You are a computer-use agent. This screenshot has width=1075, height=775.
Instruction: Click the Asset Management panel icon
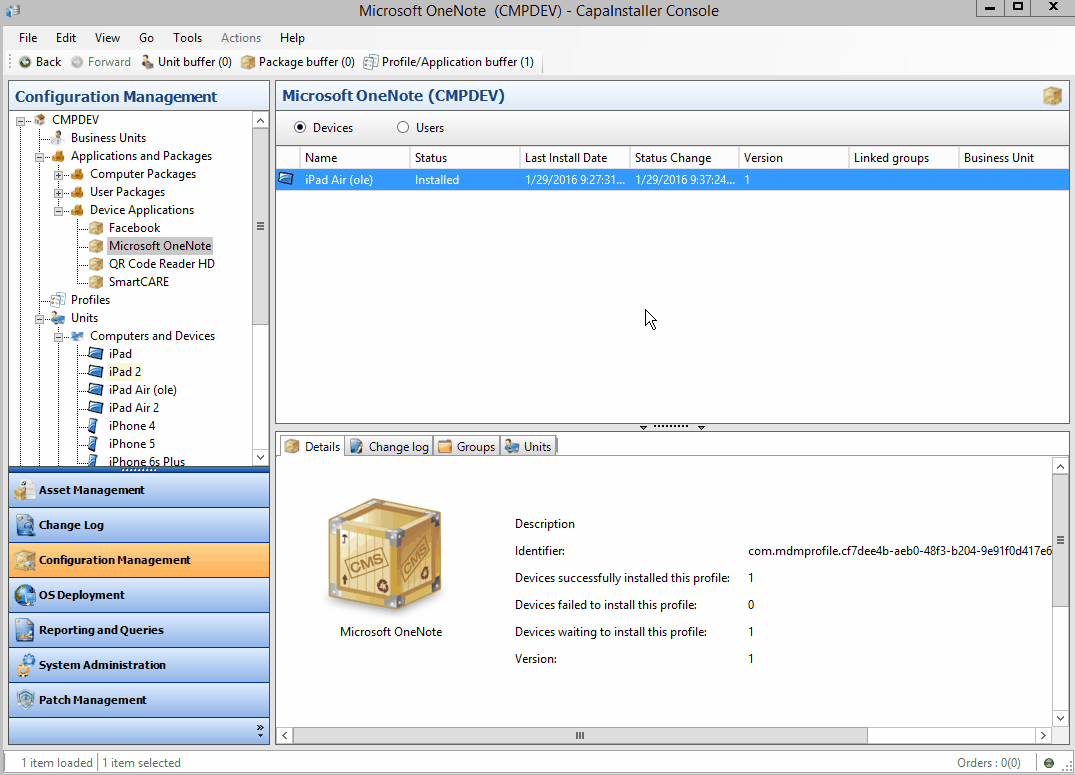[x=25, y=490]
